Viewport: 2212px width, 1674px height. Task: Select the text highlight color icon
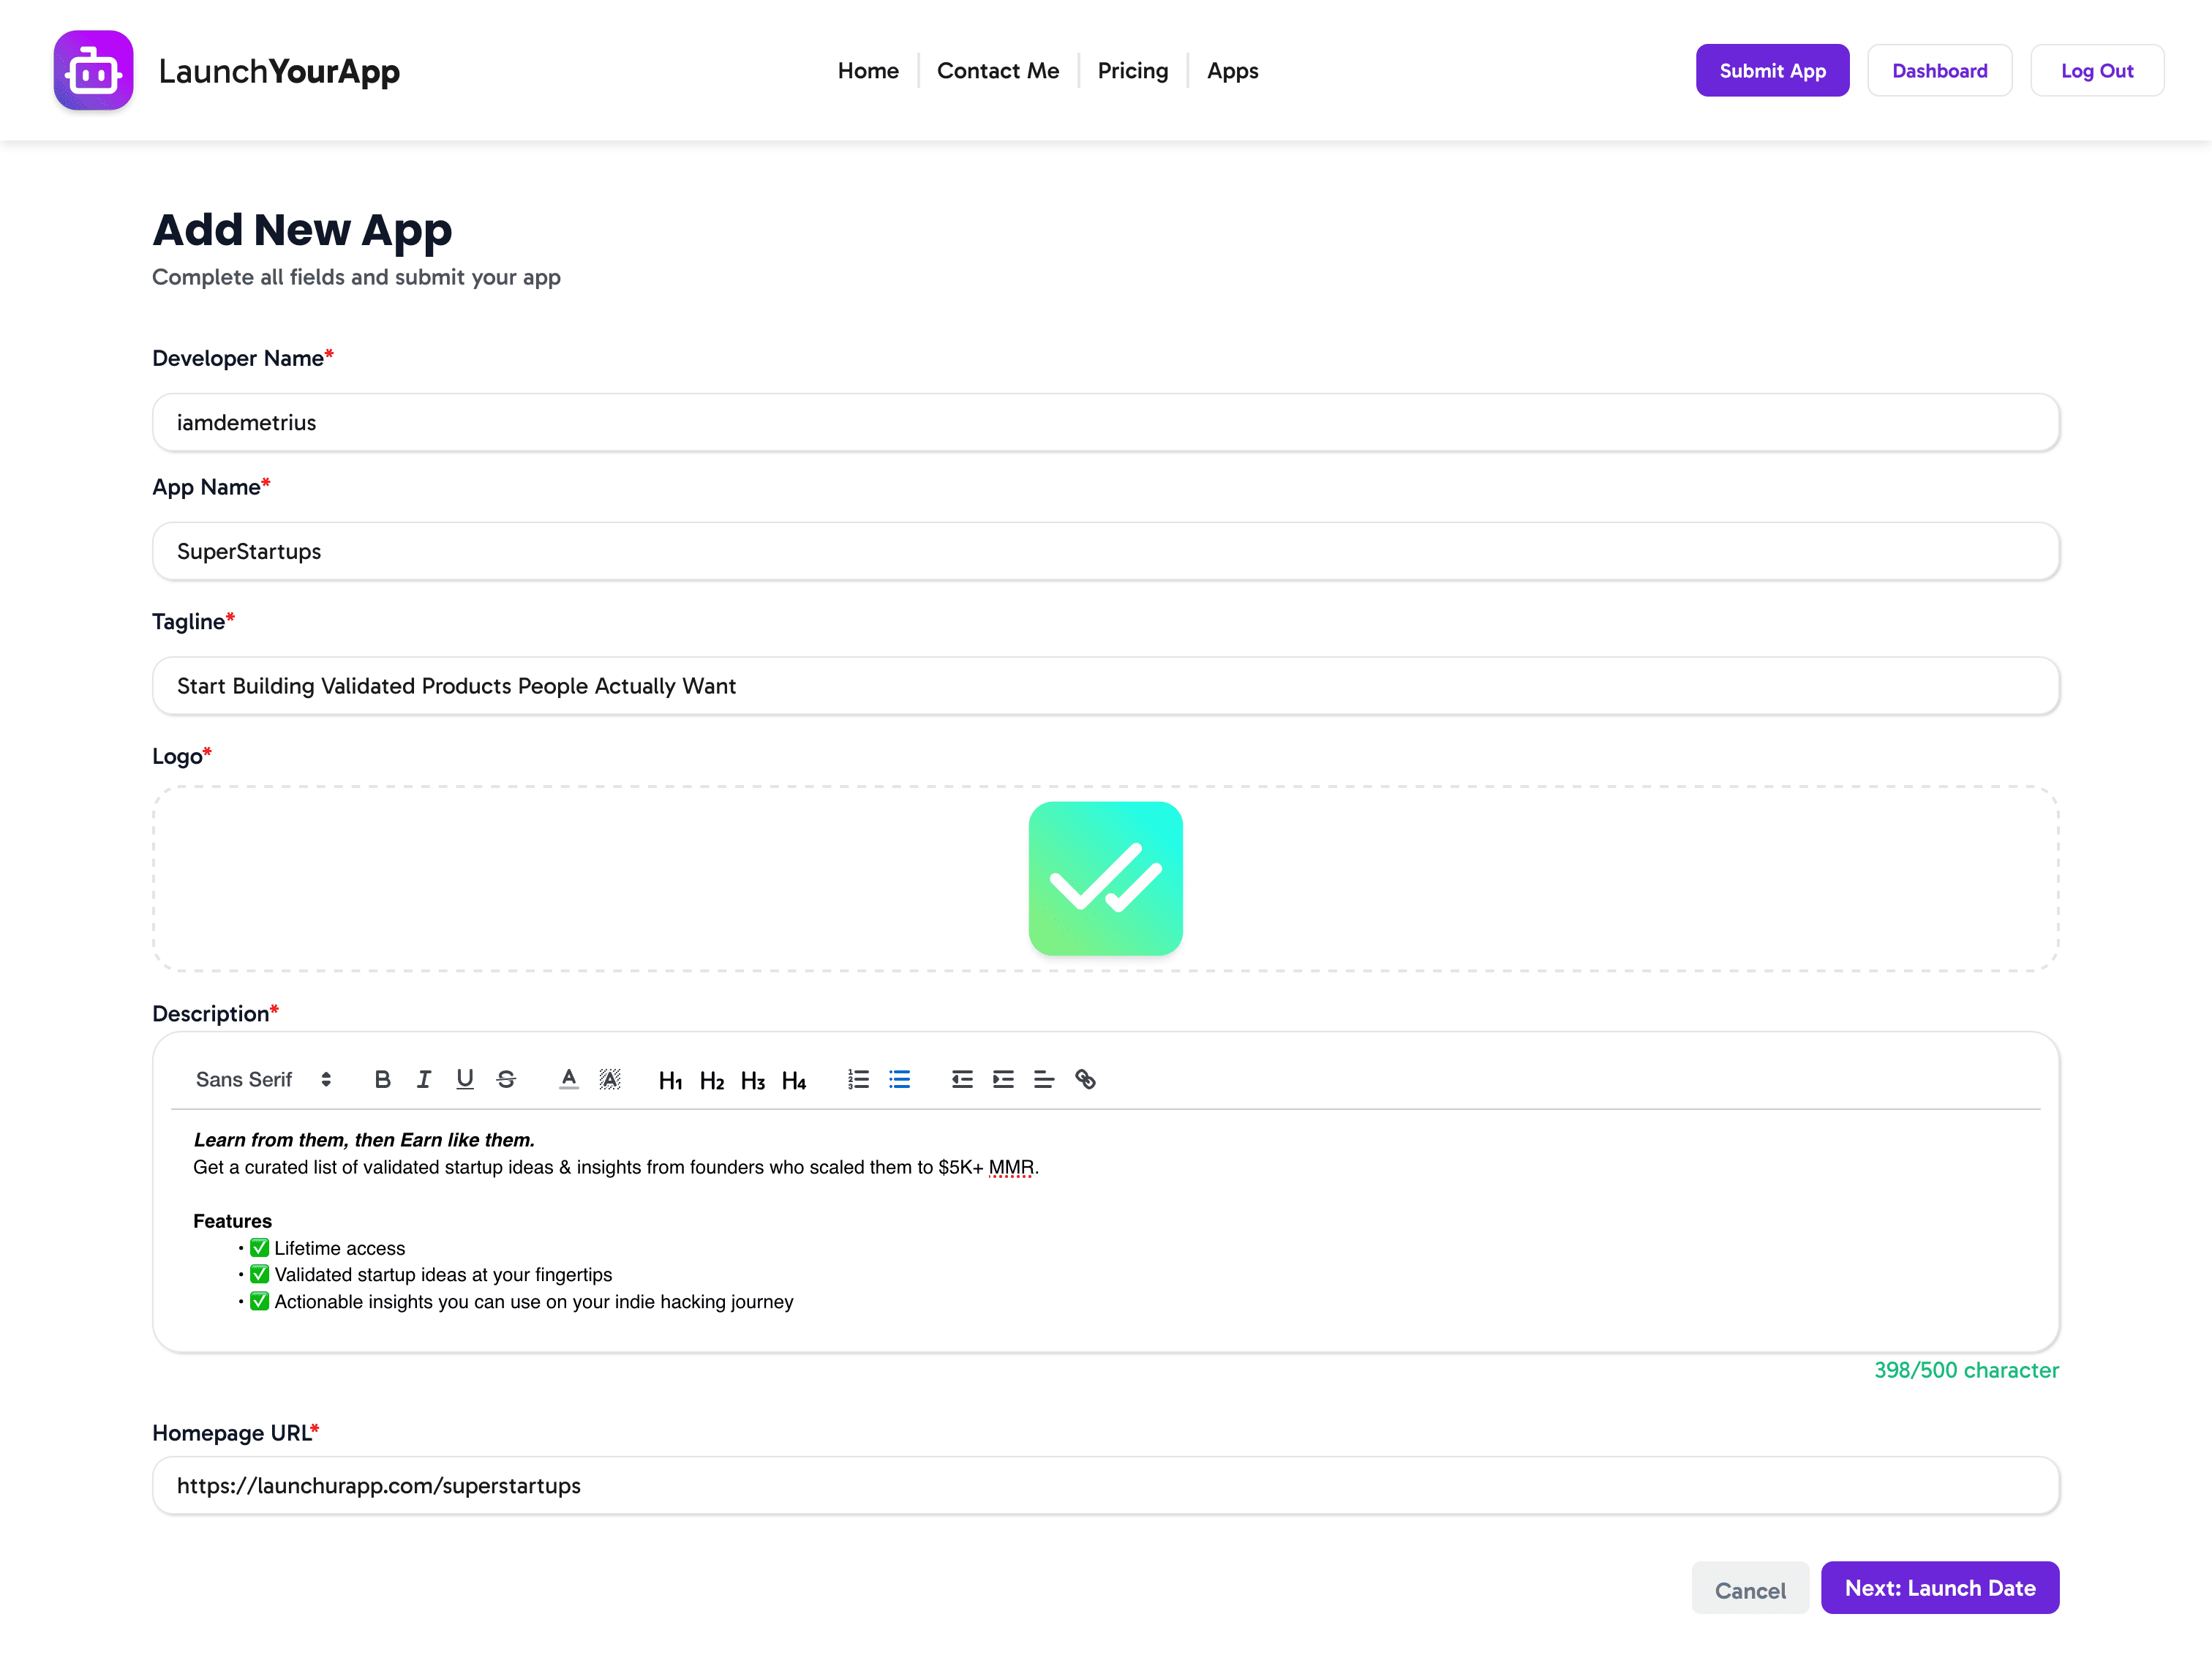610,1079
